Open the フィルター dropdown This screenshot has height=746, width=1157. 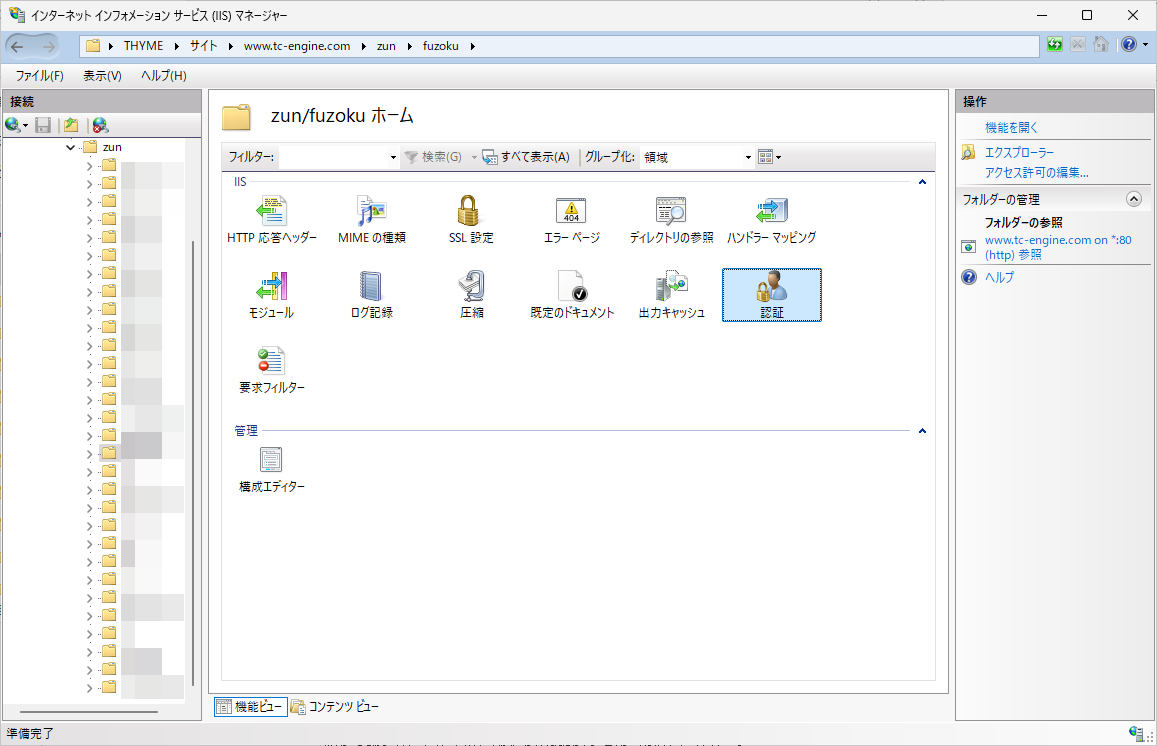point(393,157)
